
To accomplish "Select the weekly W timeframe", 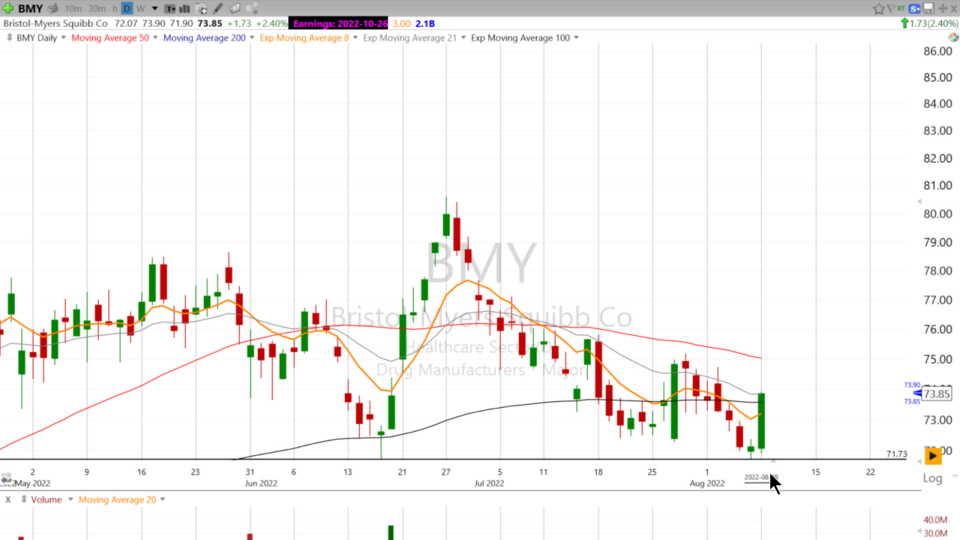I will click(x=141, y=9).
